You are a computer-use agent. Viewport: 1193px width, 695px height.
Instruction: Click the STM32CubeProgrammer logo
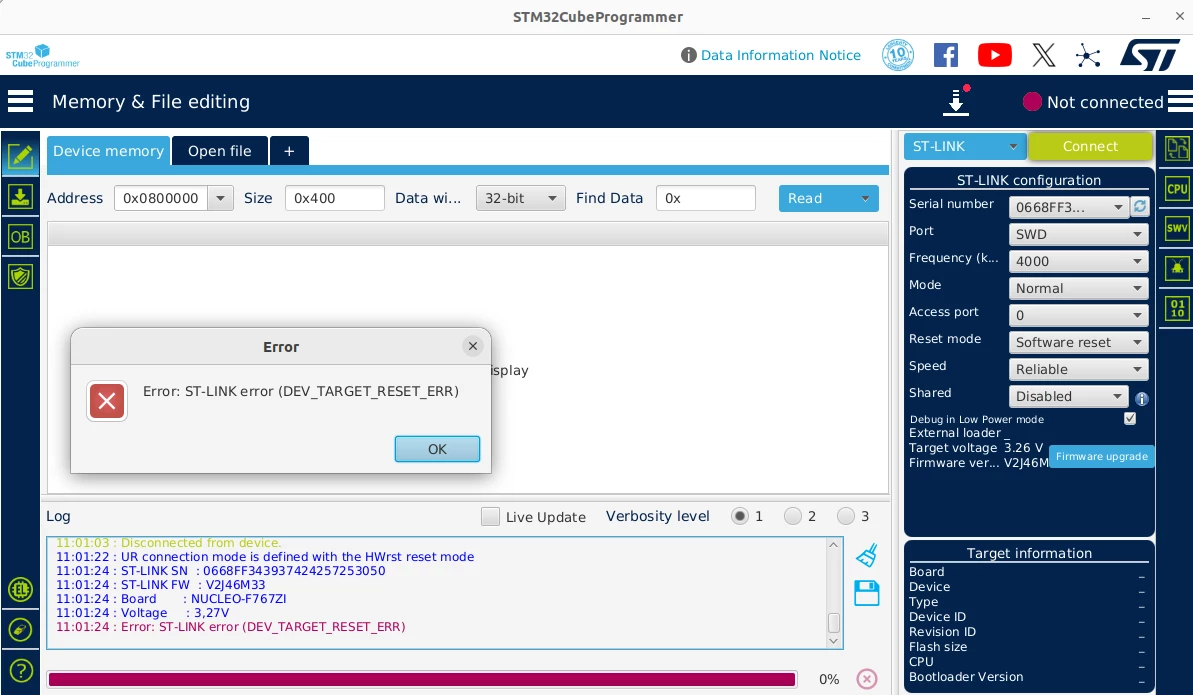click(43, 56)
